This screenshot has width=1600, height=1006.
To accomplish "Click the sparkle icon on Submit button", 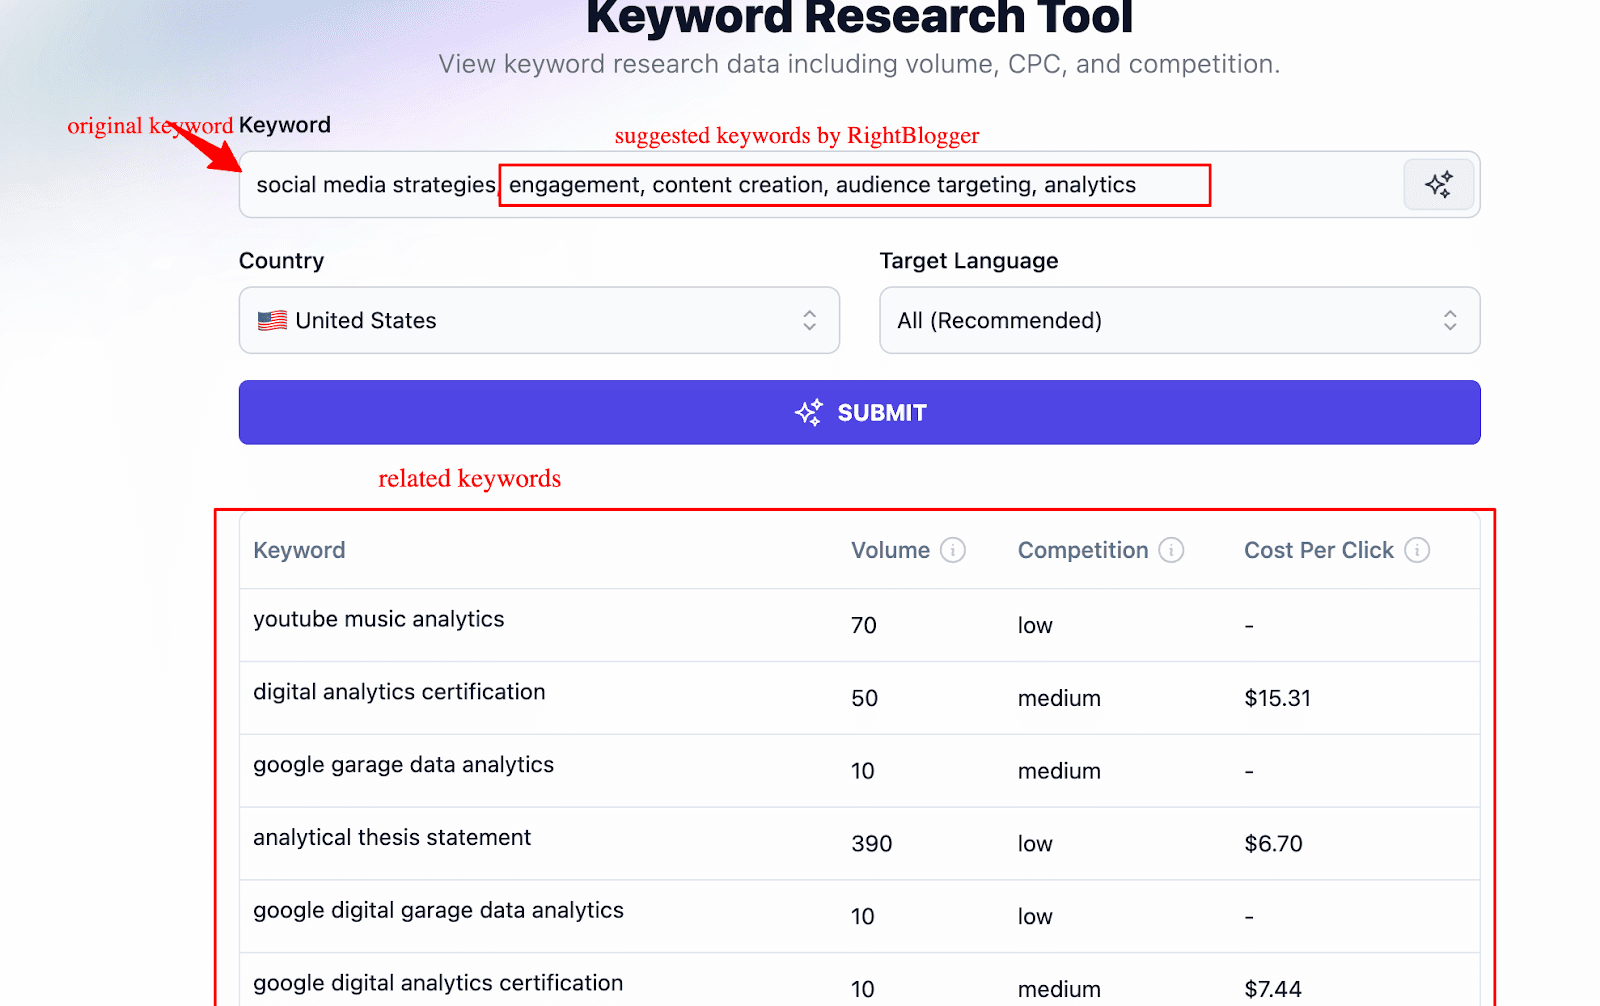I will click(x=808, y=412).
